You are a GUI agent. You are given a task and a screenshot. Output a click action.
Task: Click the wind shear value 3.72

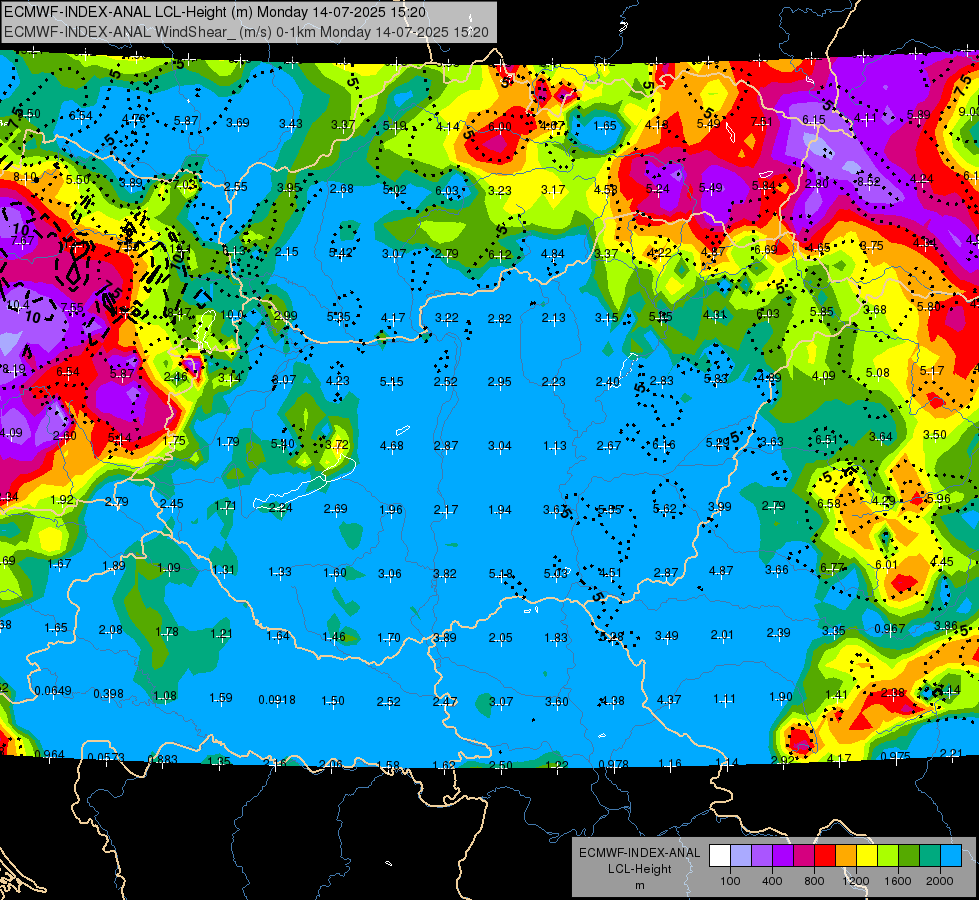pyautogui.click(x=337, y=444)
